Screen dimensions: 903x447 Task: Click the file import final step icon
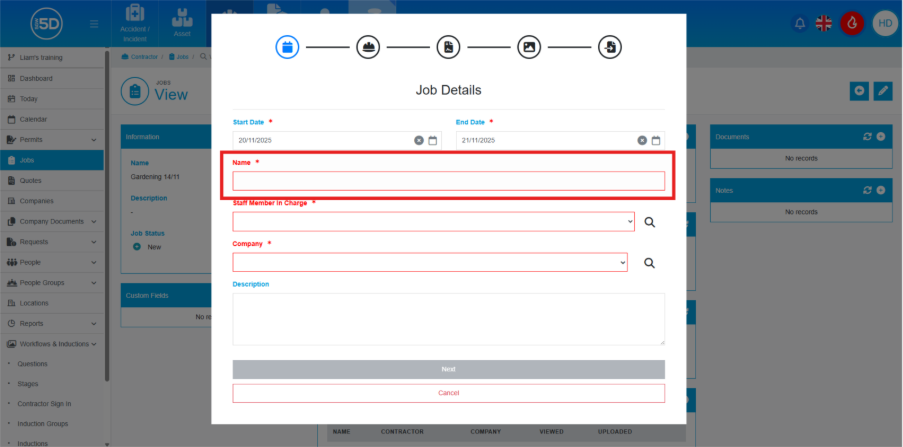(610, 47)
